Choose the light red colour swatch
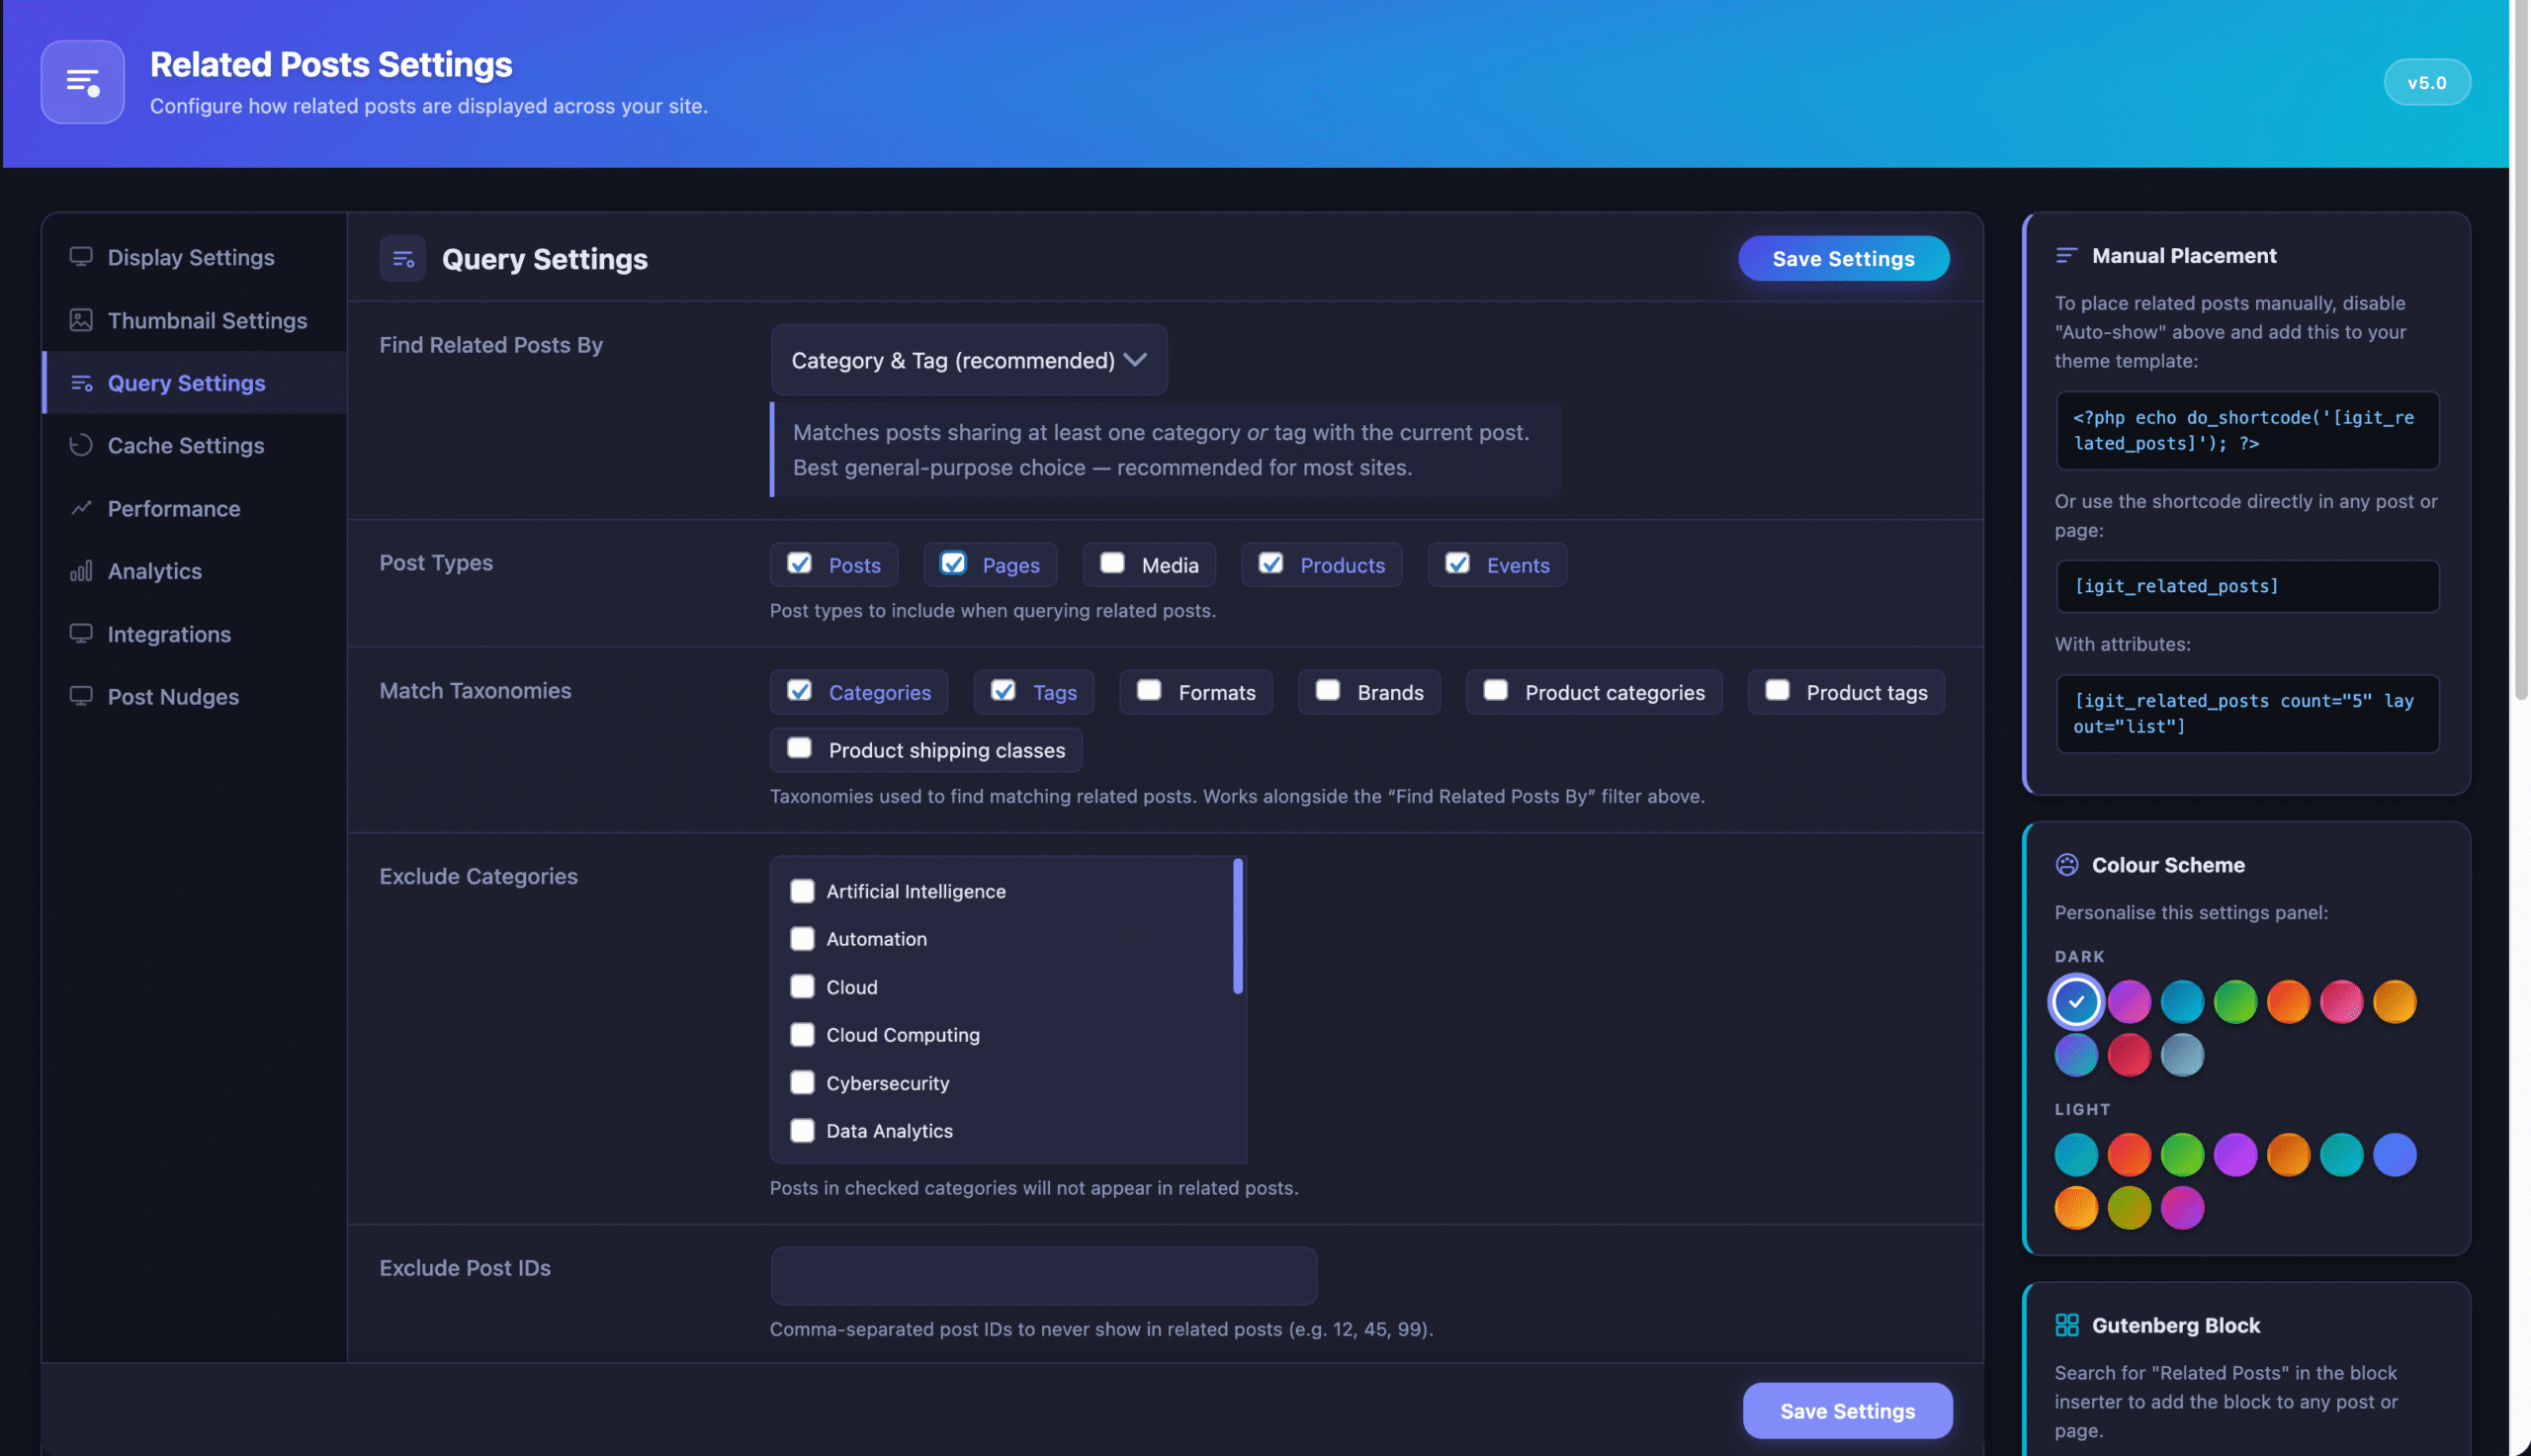The height and width of the screenshot is (1456, 2531). tap(2129, 1155)
